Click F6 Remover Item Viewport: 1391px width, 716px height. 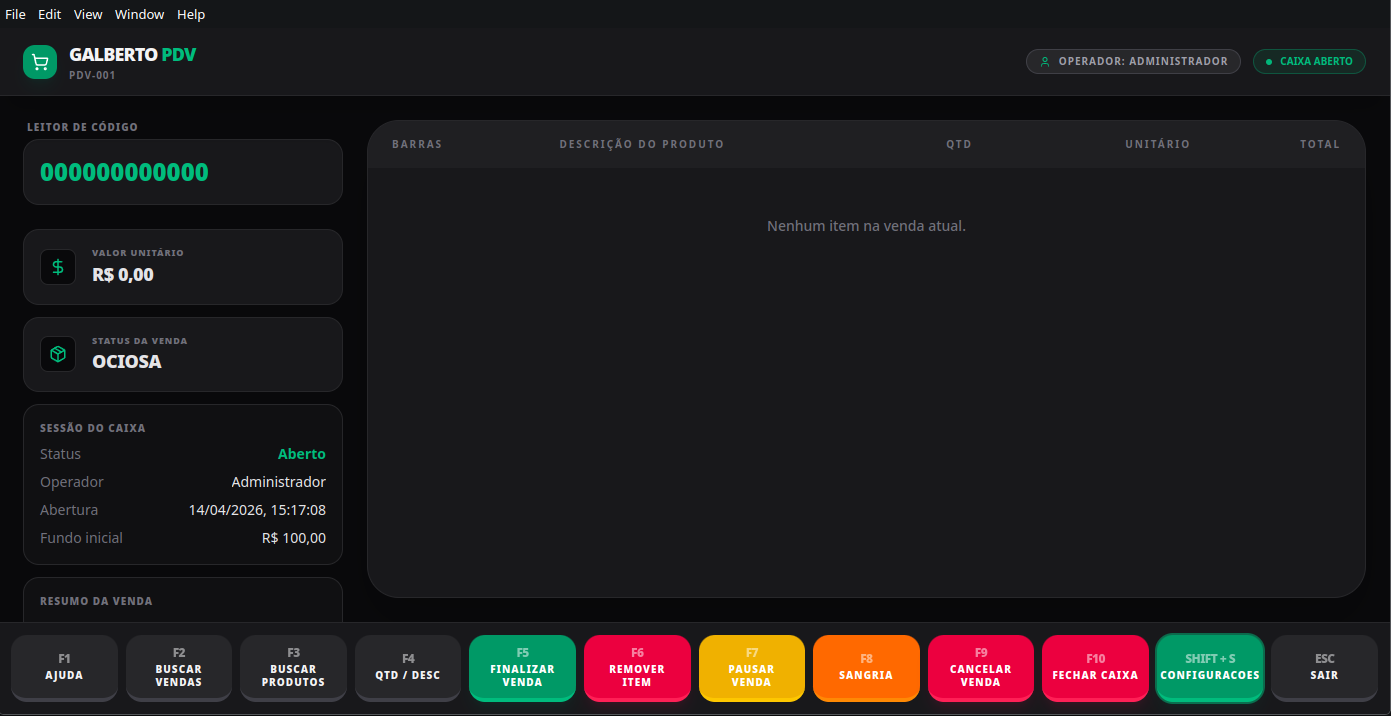pos(637,667)
